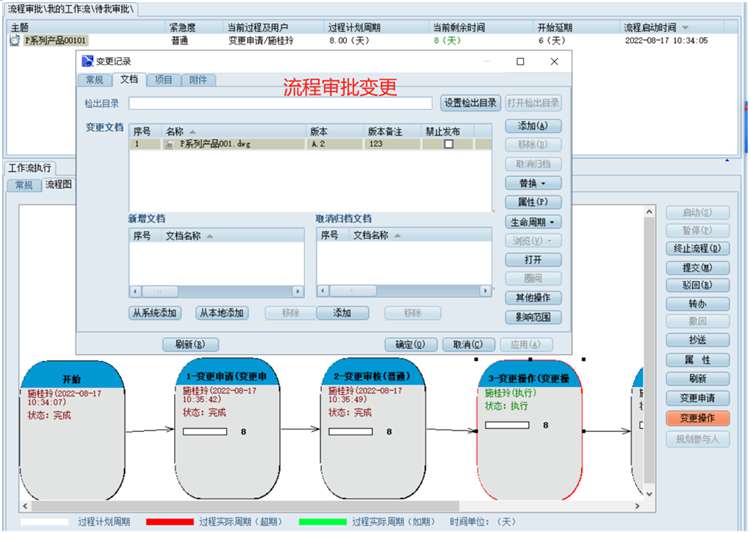Click the orange 变更操作 button
Viewport: 750px width, 534px height.
697,418
